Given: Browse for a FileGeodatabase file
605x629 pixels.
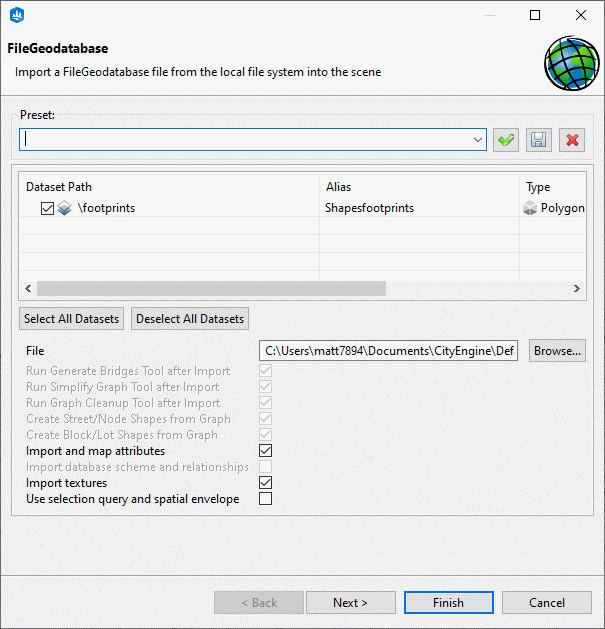Looking at the screenshot, I should coord(557,351).
